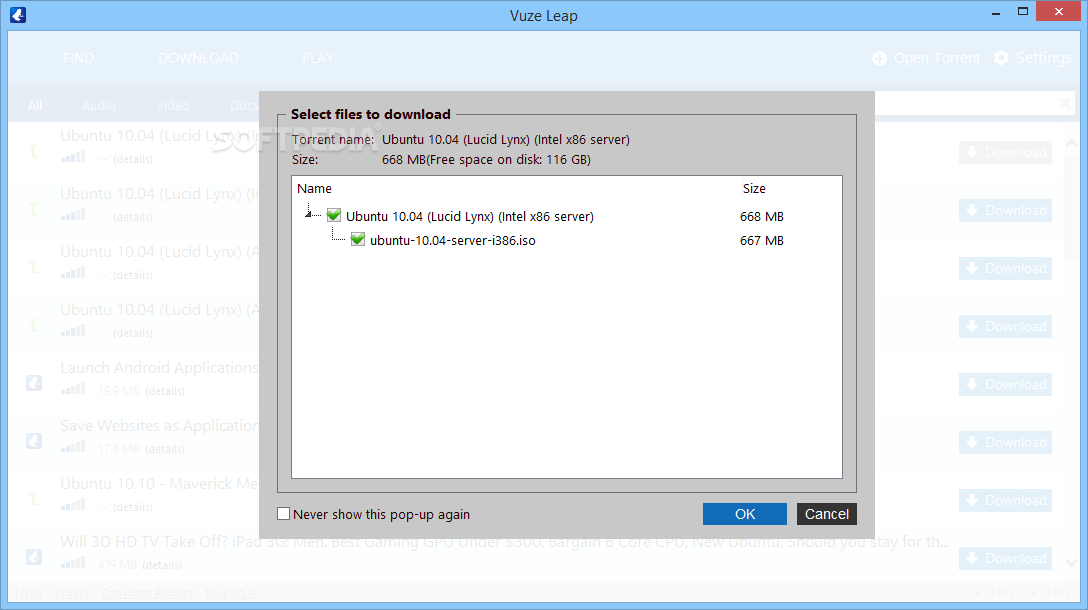
Task: Click the Vuze Leap frog logo in title bar
Action: (18, 15)
